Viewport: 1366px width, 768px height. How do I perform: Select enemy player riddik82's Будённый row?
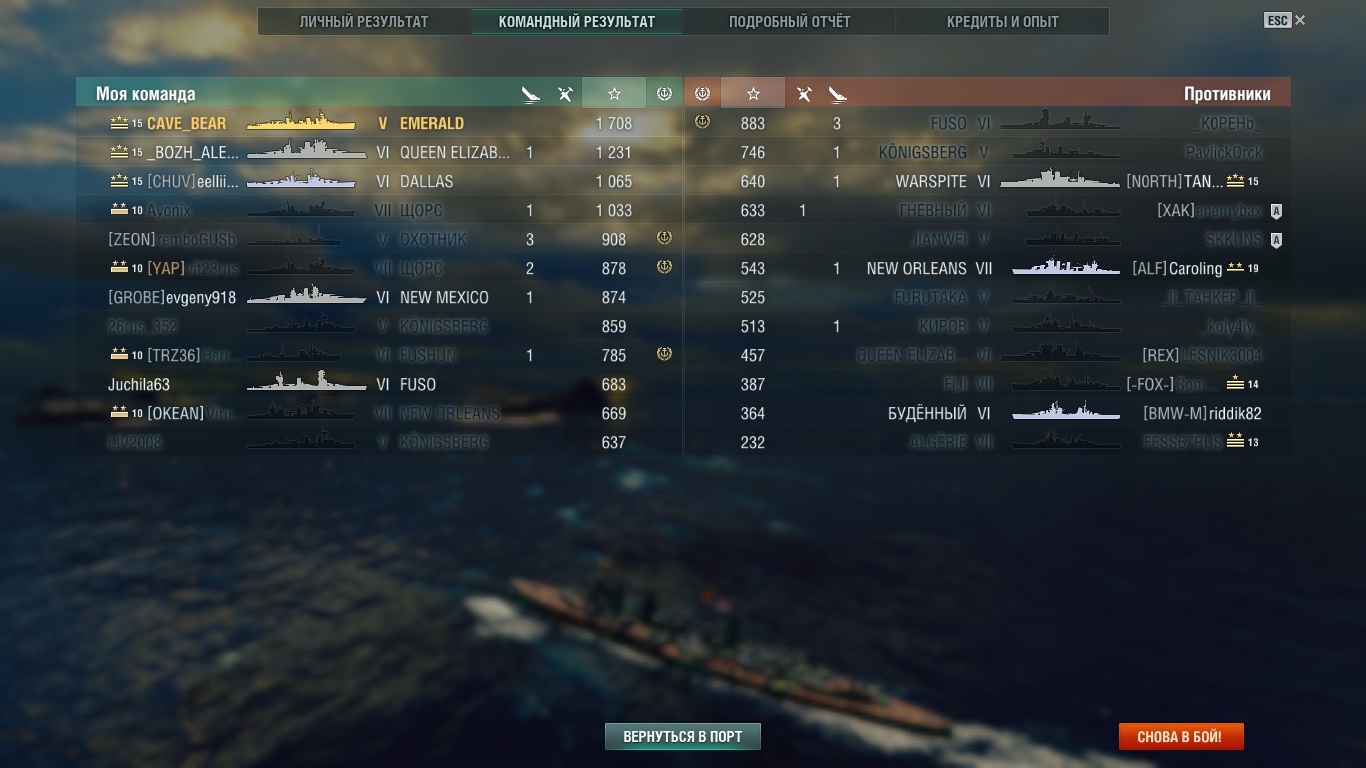[988, 413]
